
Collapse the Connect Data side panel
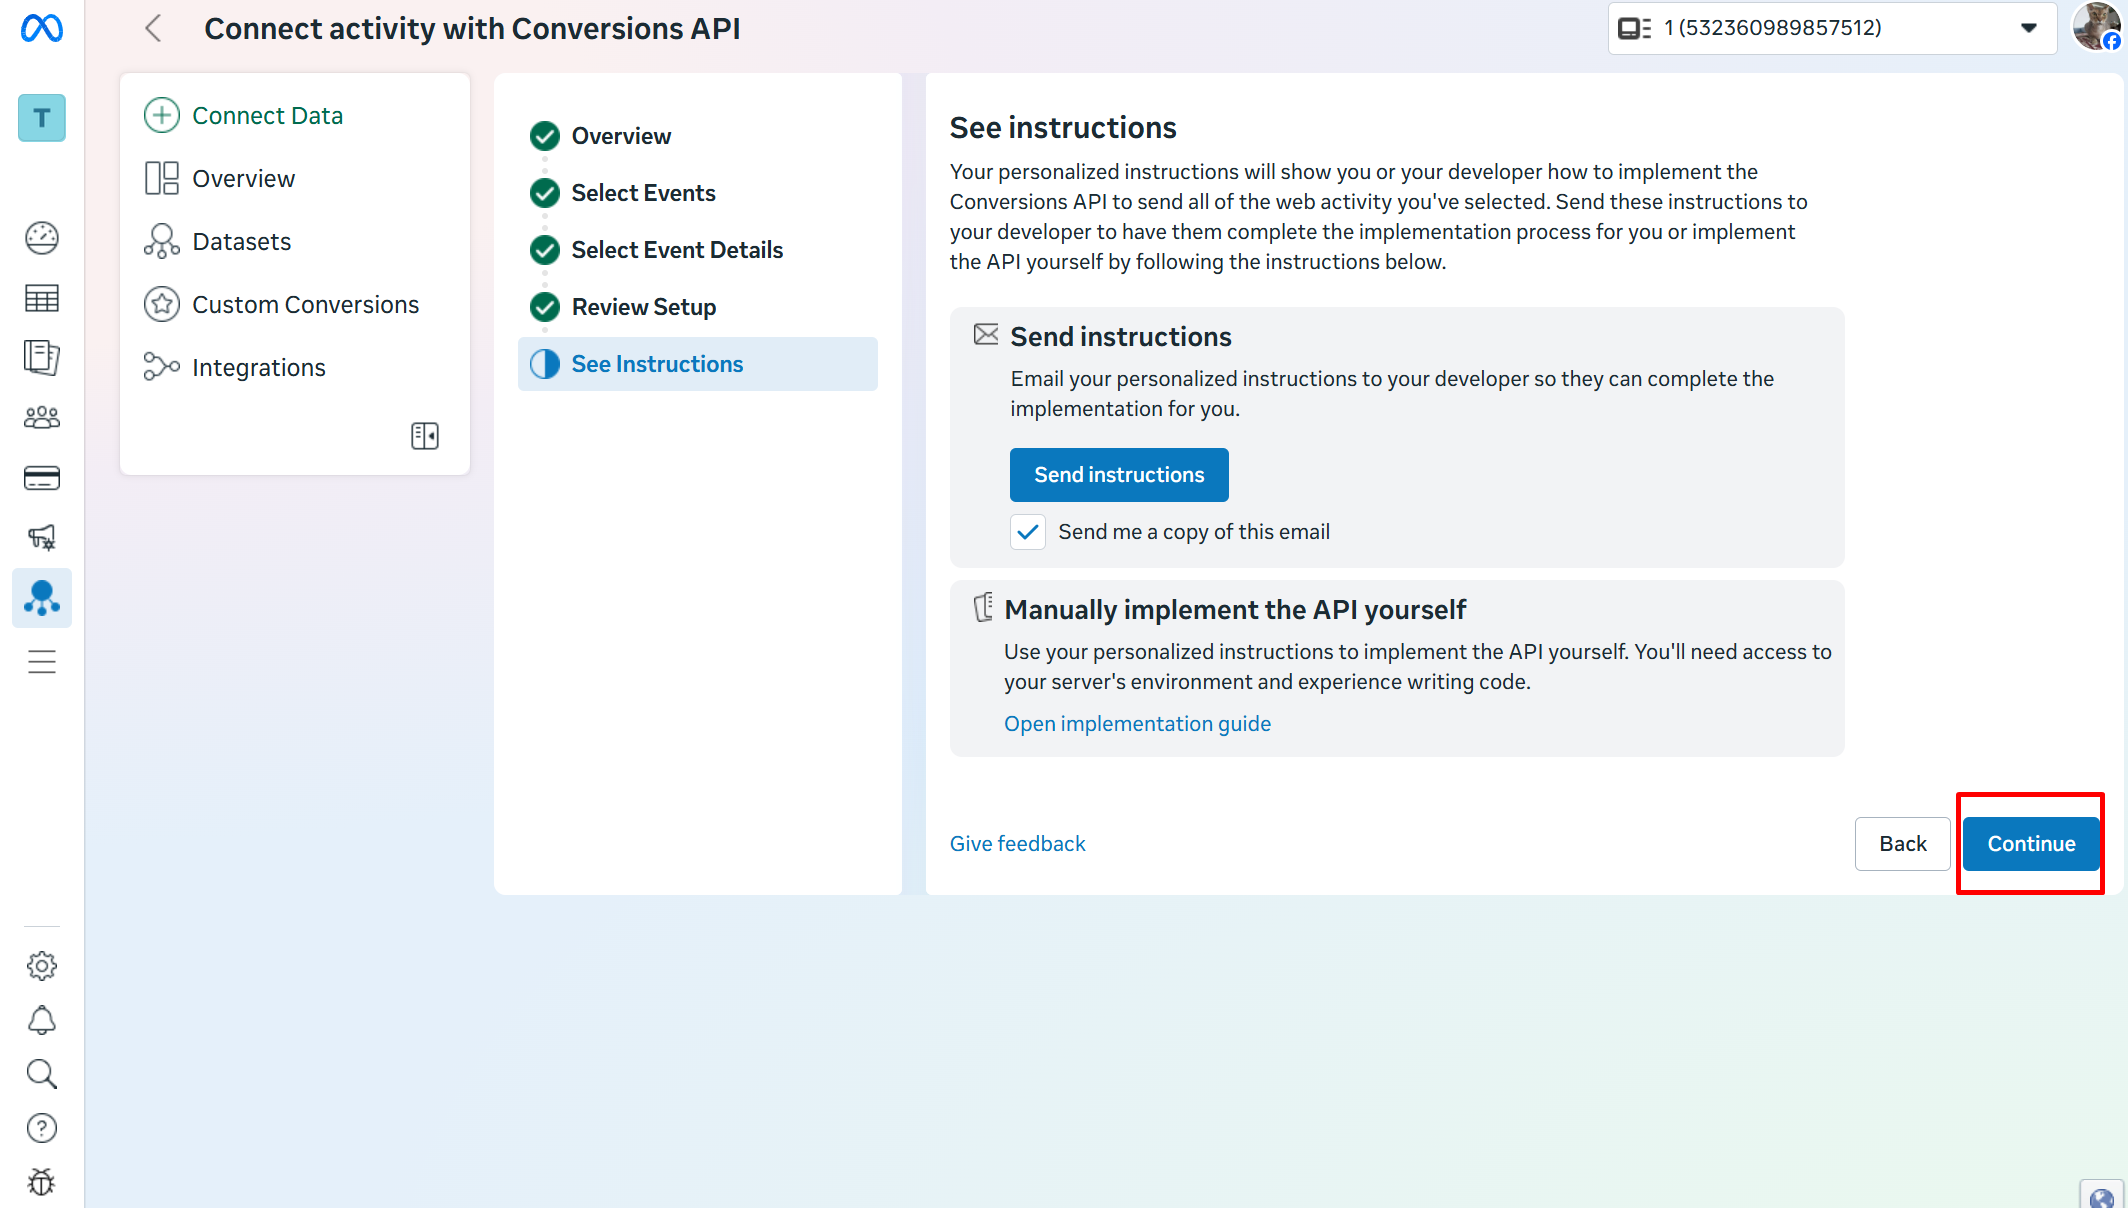[x=425, y=436]
